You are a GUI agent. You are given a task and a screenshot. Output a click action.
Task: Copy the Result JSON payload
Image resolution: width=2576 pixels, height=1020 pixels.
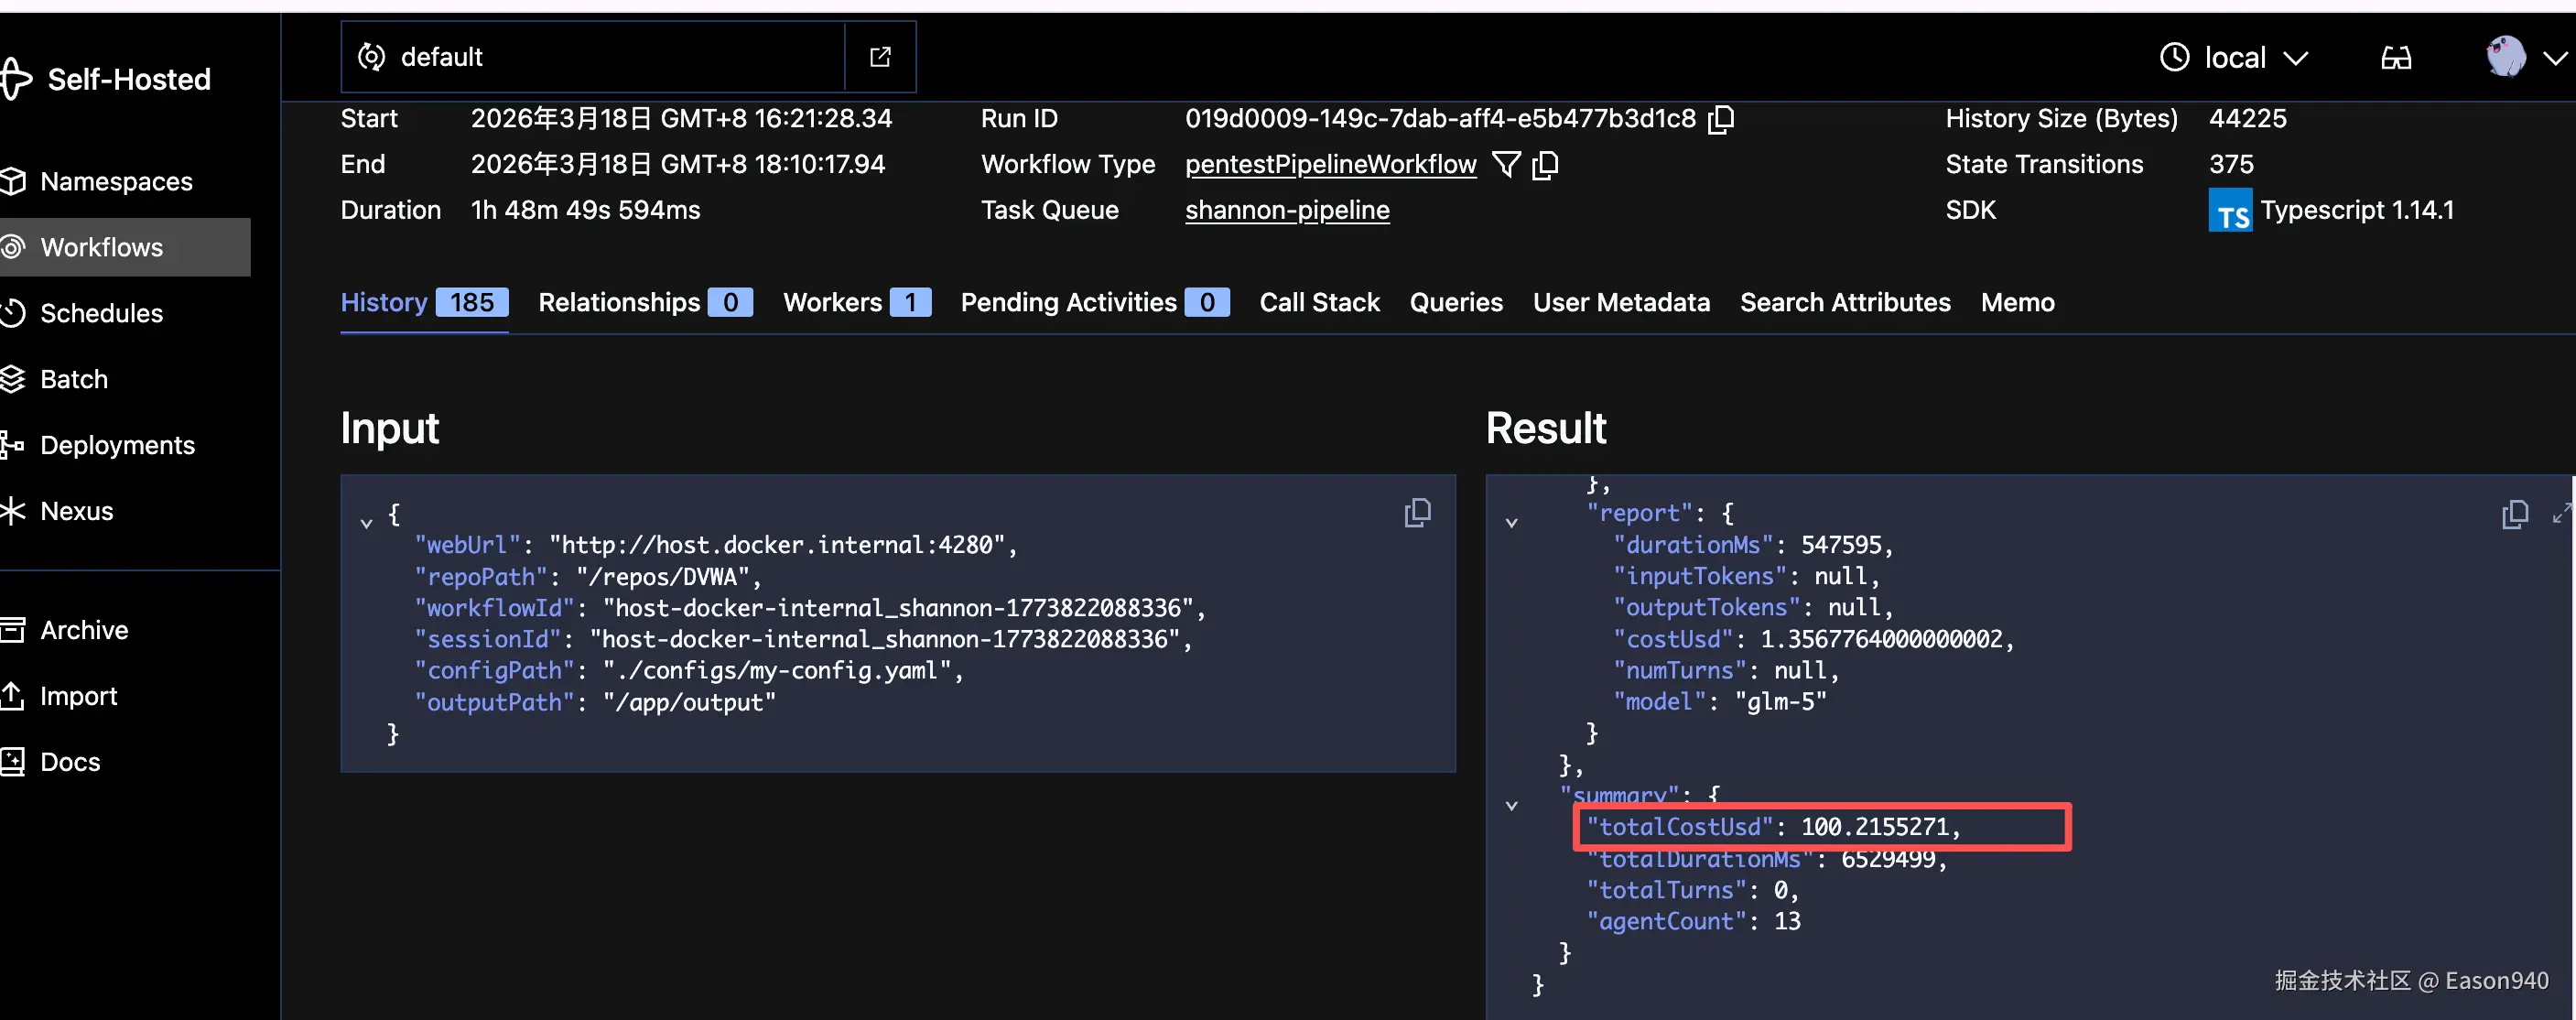2514,514
